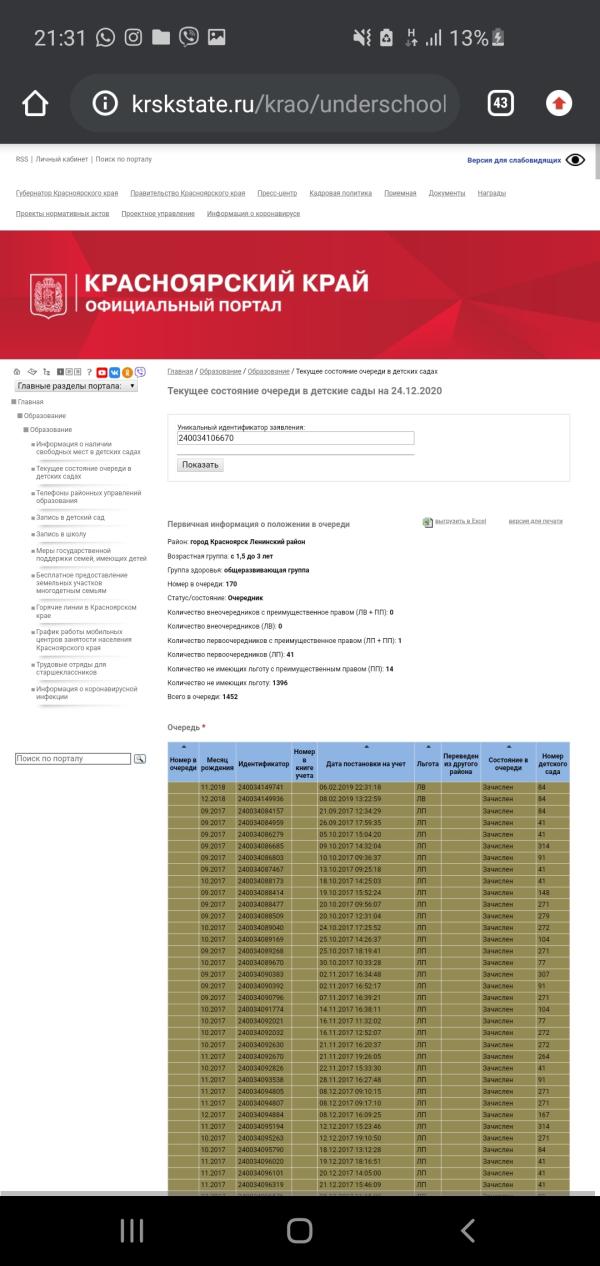Open 'Трудовые отряды для старшеклассников' item
Viewport: 600px width, 1266px height.
[x=71, y=668]
